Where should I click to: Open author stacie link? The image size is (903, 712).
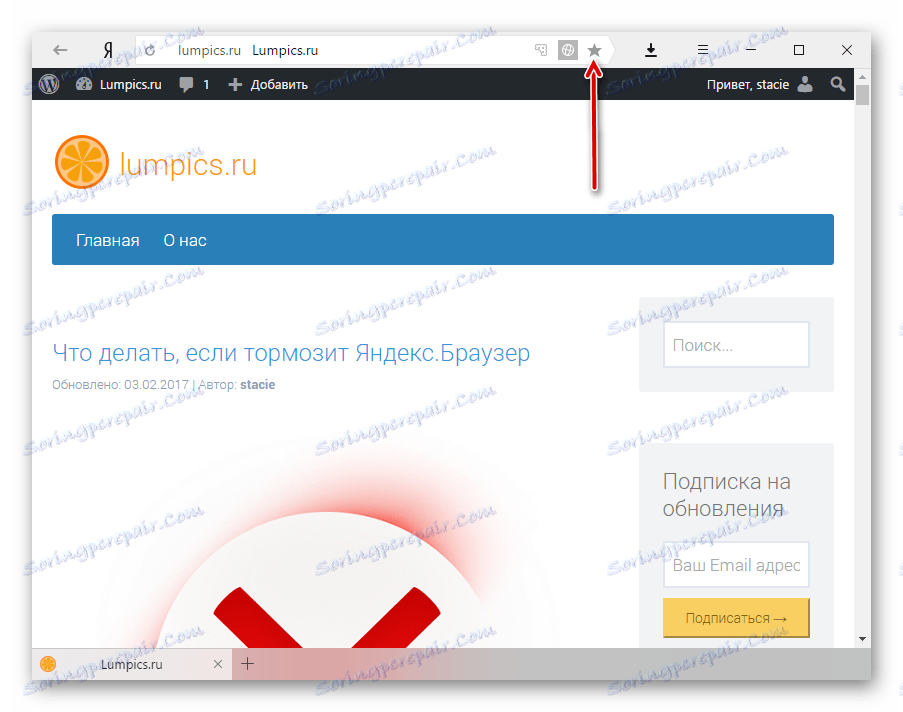coord(257,385)
